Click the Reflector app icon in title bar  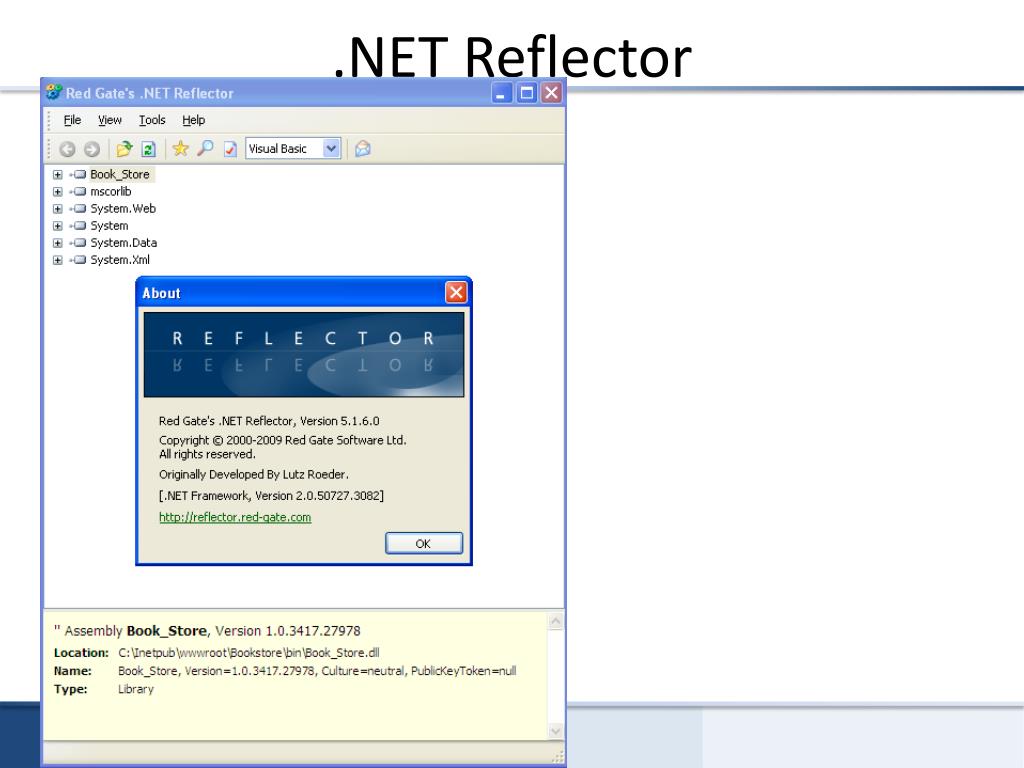point(54,93)
